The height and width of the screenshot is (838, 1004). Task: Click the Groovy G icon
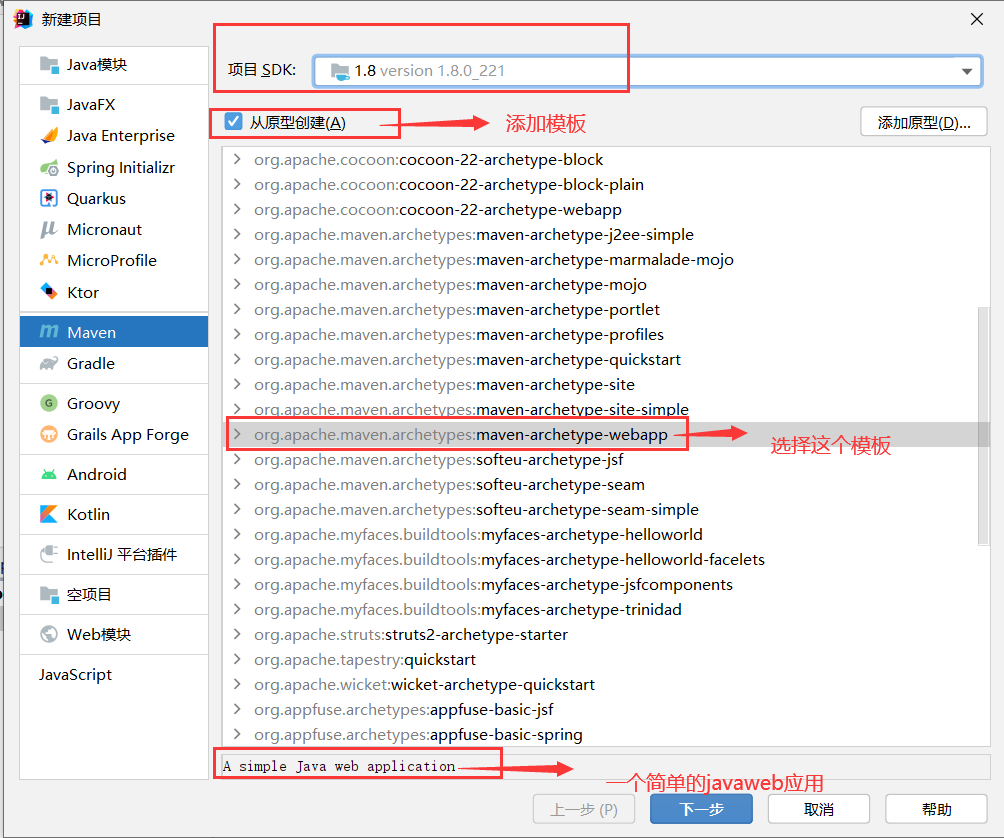point(49,403)
